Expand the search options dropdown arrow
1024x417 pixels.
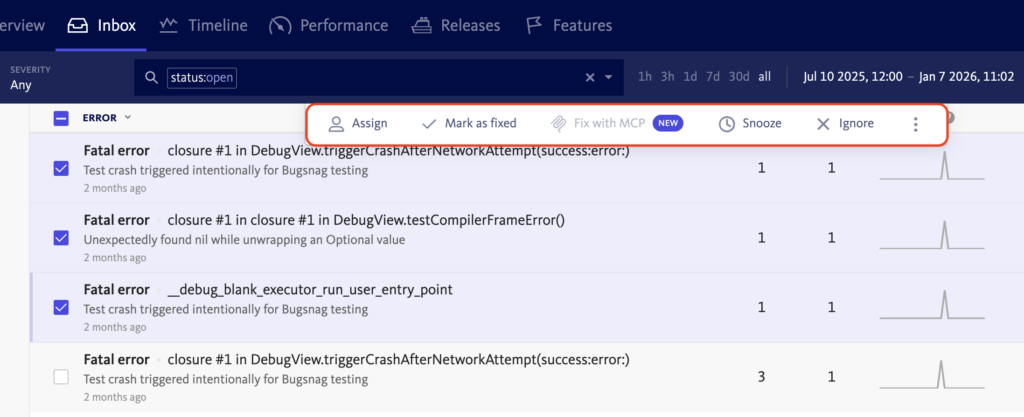[609, 78]
